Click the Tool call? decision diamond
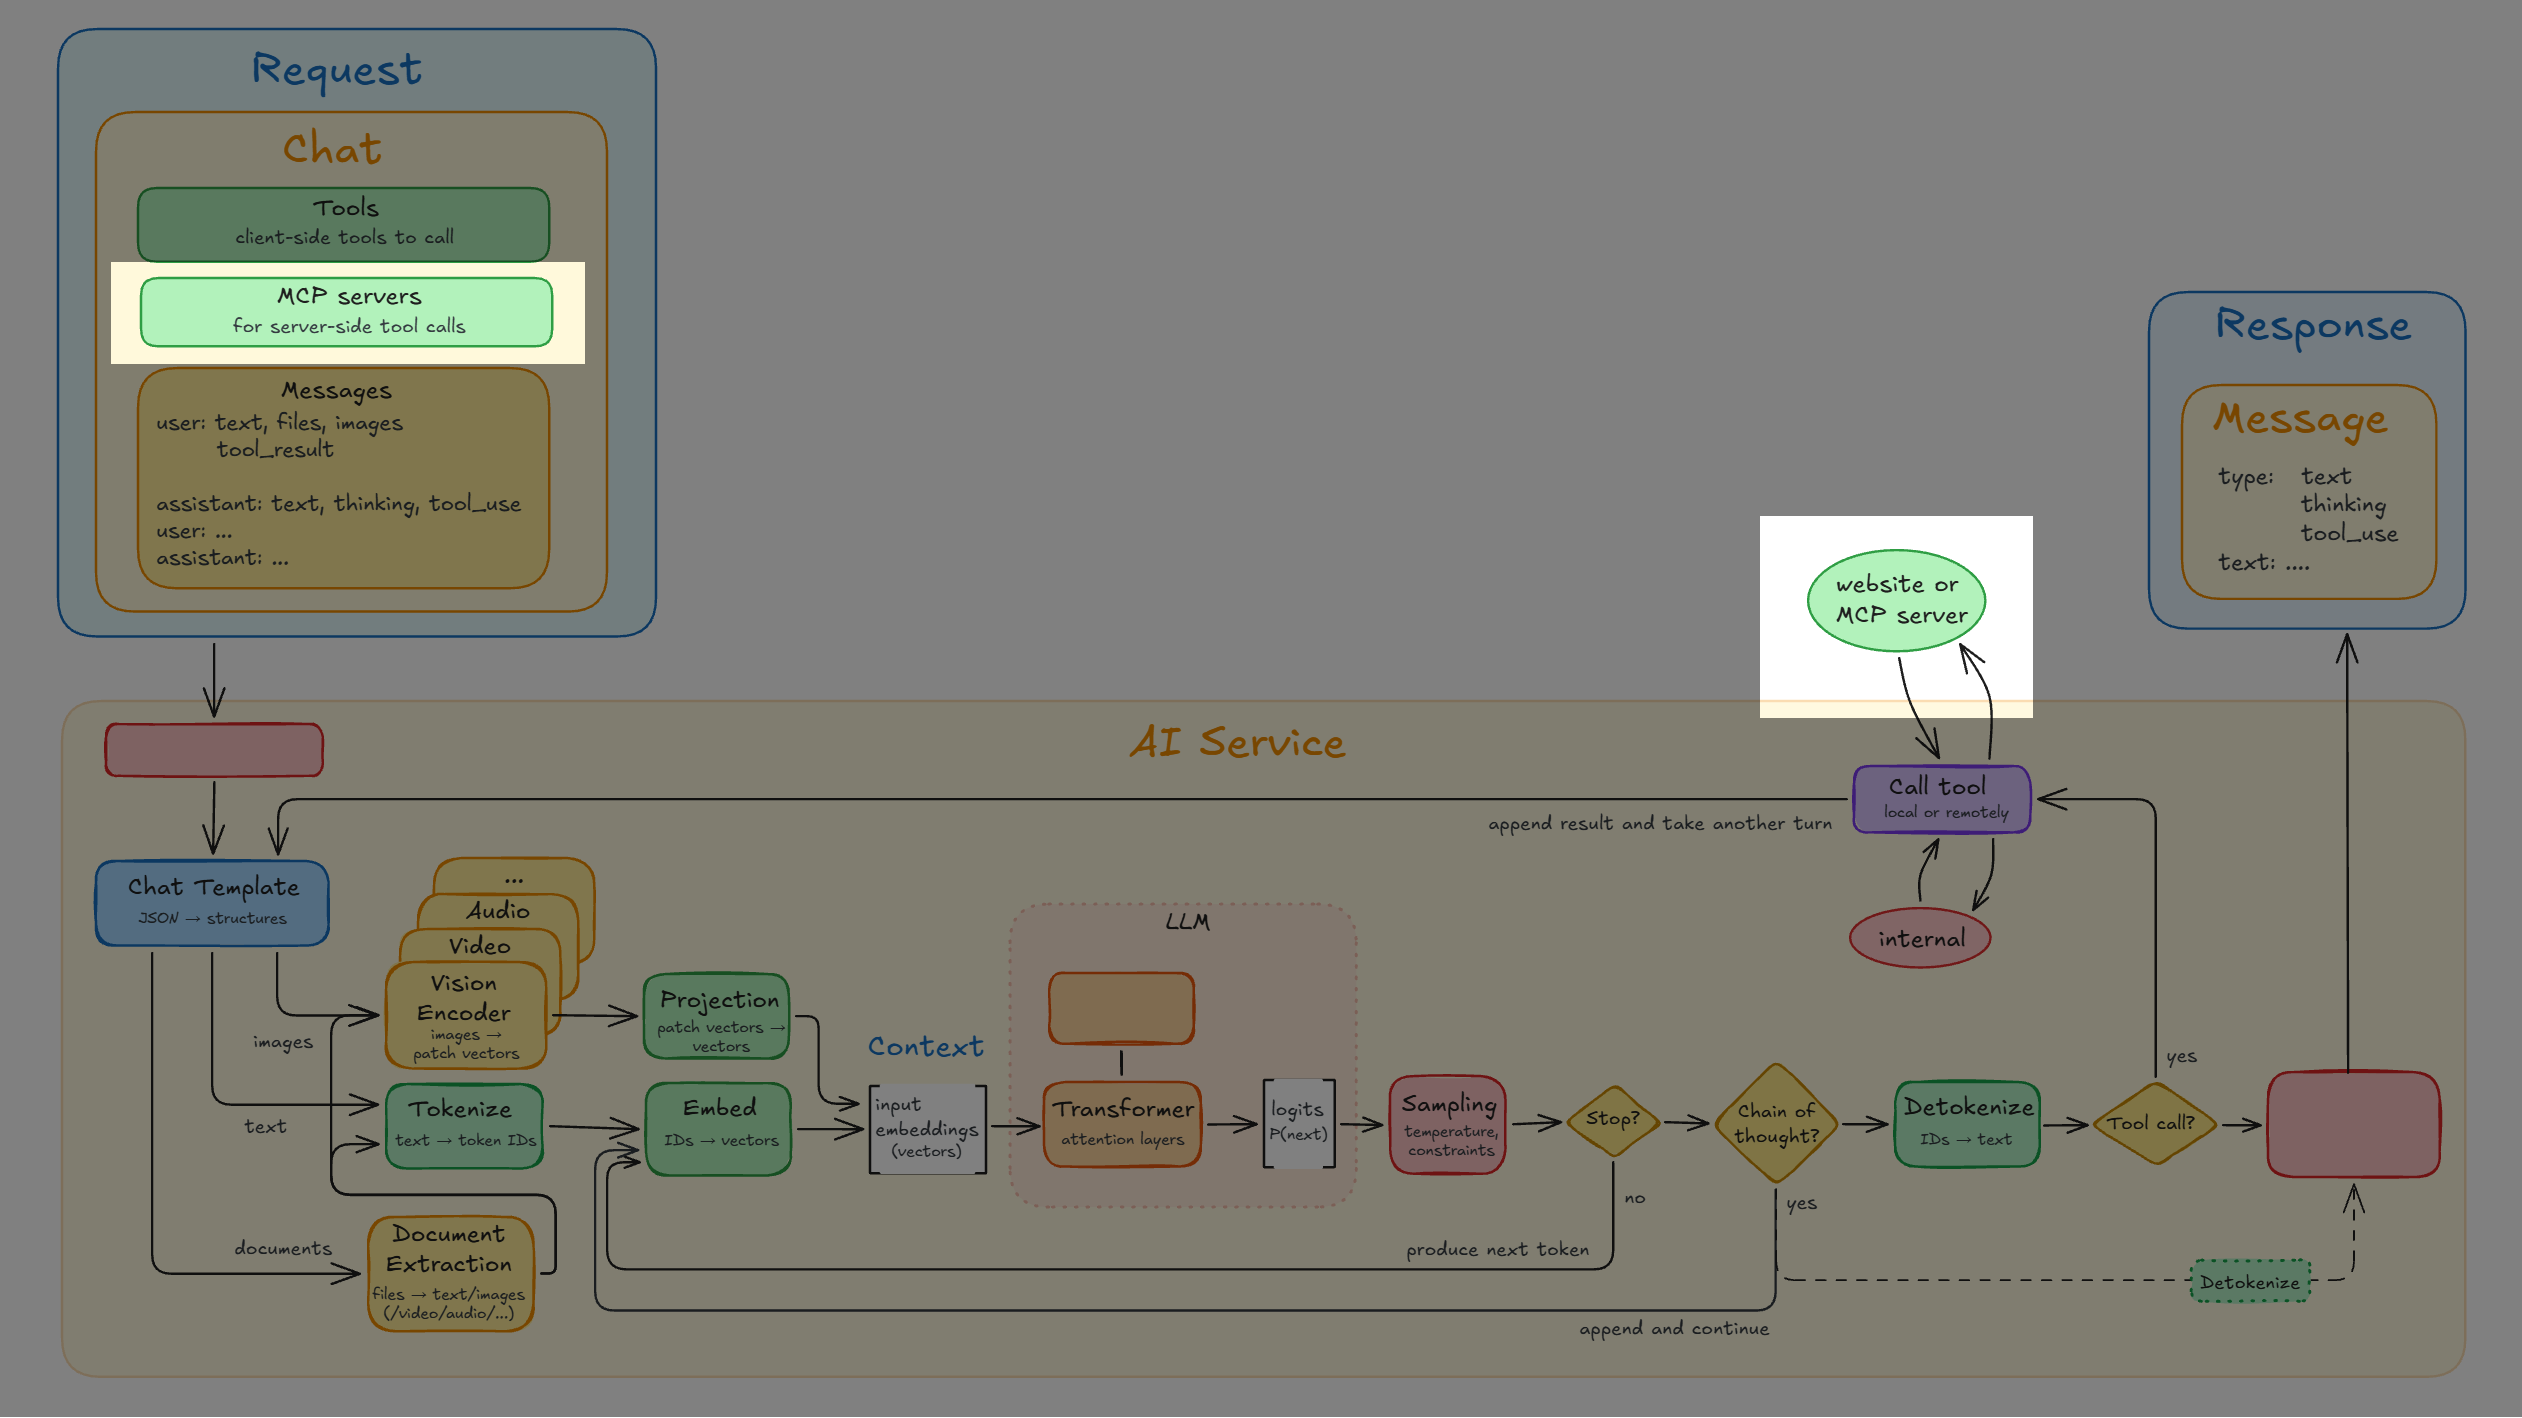This screenshot has height=1418, width=2522. click(2152, 1123)
